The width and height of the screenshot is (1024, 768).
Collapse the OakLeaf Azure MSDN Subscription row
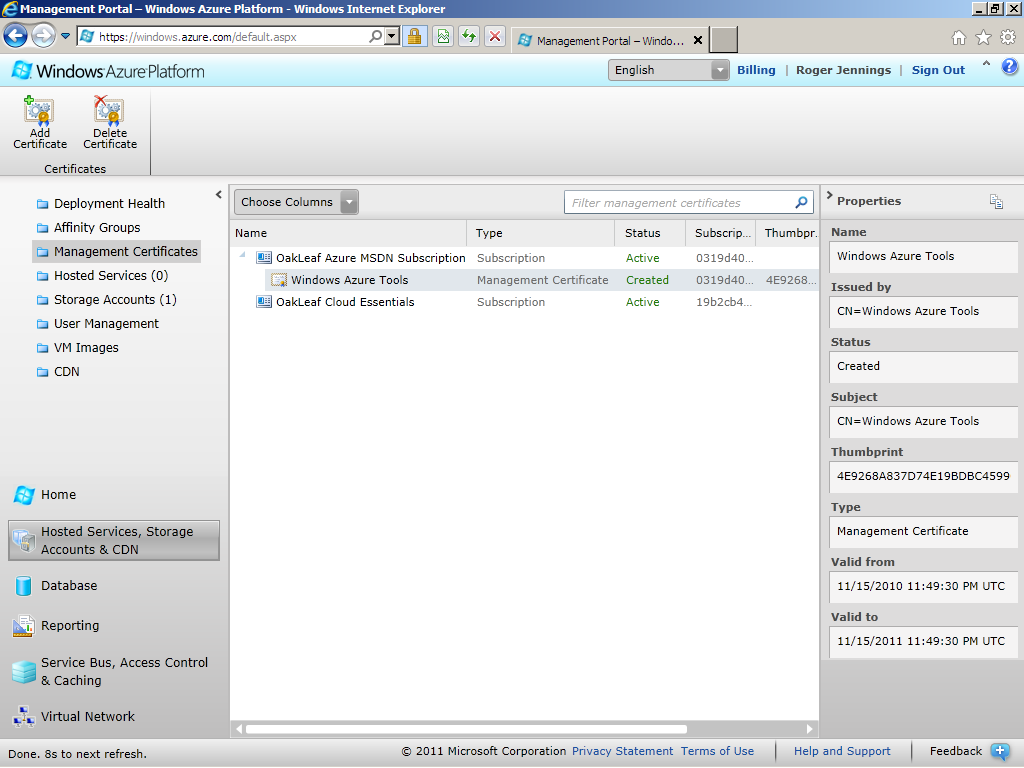[x=242, y=255]
